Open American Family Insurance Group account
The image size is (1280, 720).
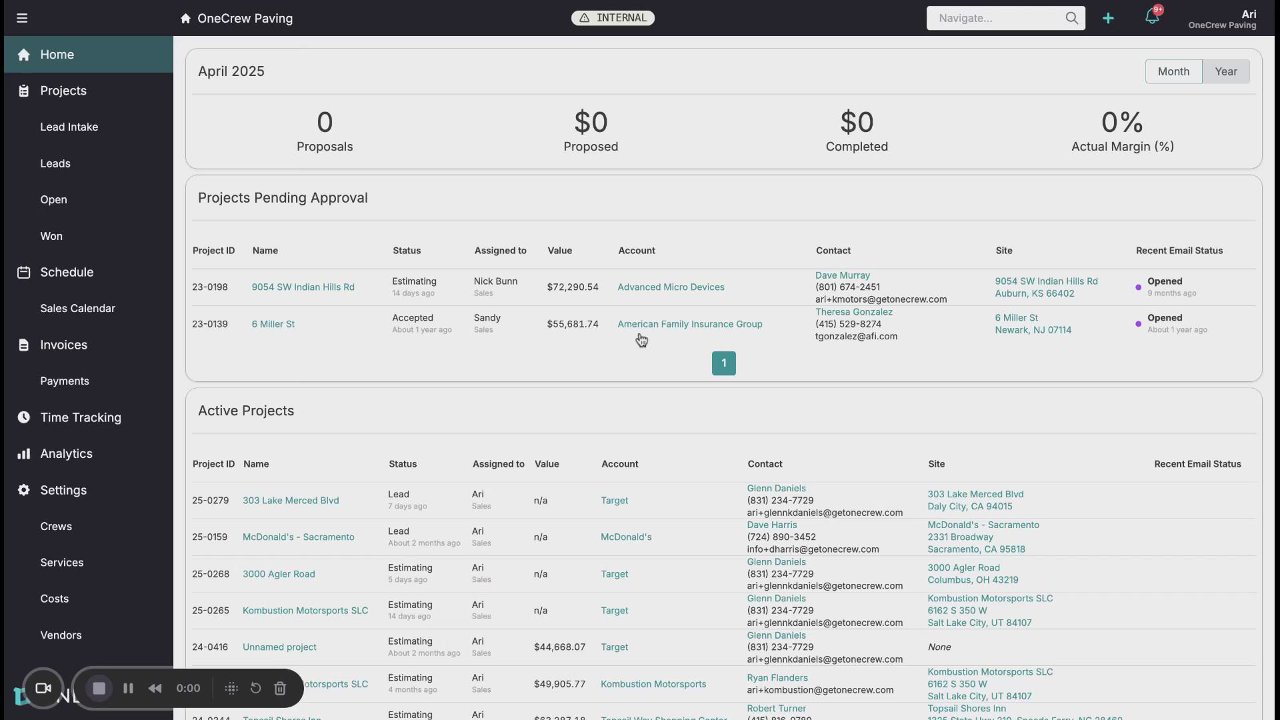(690, 324)
